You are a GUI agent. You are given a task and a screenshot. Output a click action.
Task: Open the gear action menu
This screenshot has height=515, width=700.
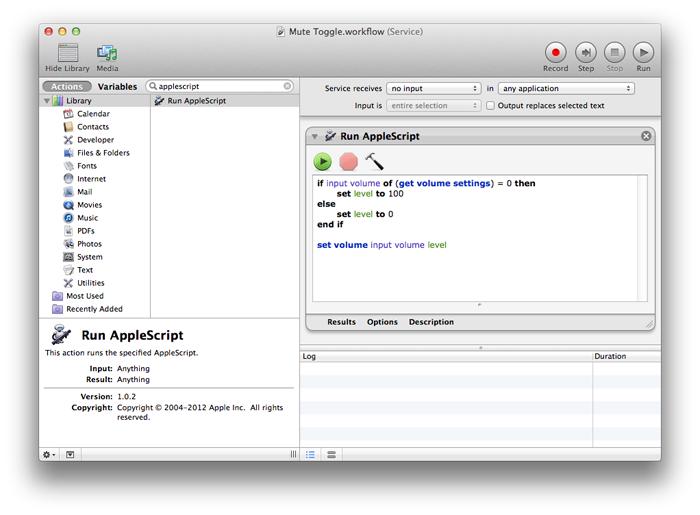pos(49,454)
